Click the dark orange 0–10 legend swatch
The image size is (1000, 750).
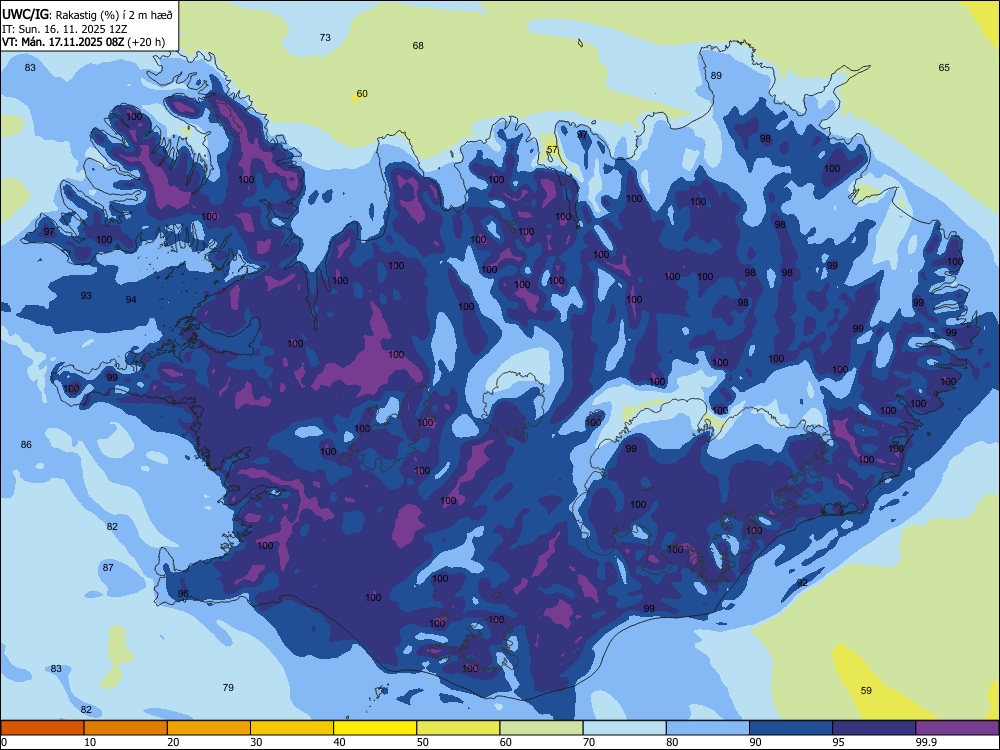[x=42, y=728]
